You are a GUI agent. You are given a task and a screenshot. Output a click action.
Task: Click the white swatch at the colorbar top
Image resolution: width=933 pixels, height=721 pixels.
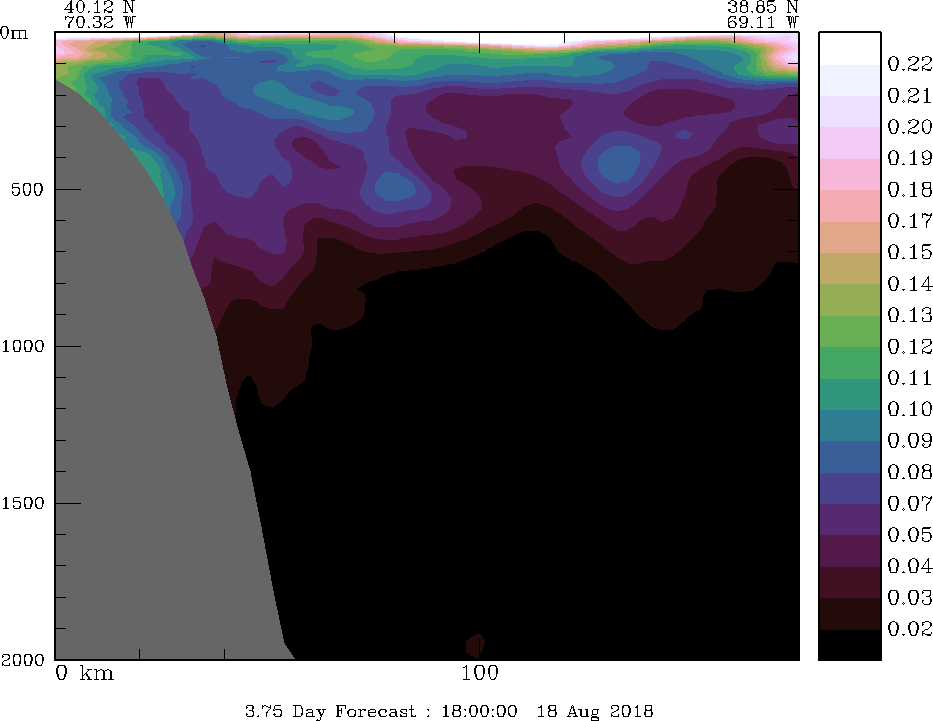point(850,48)
